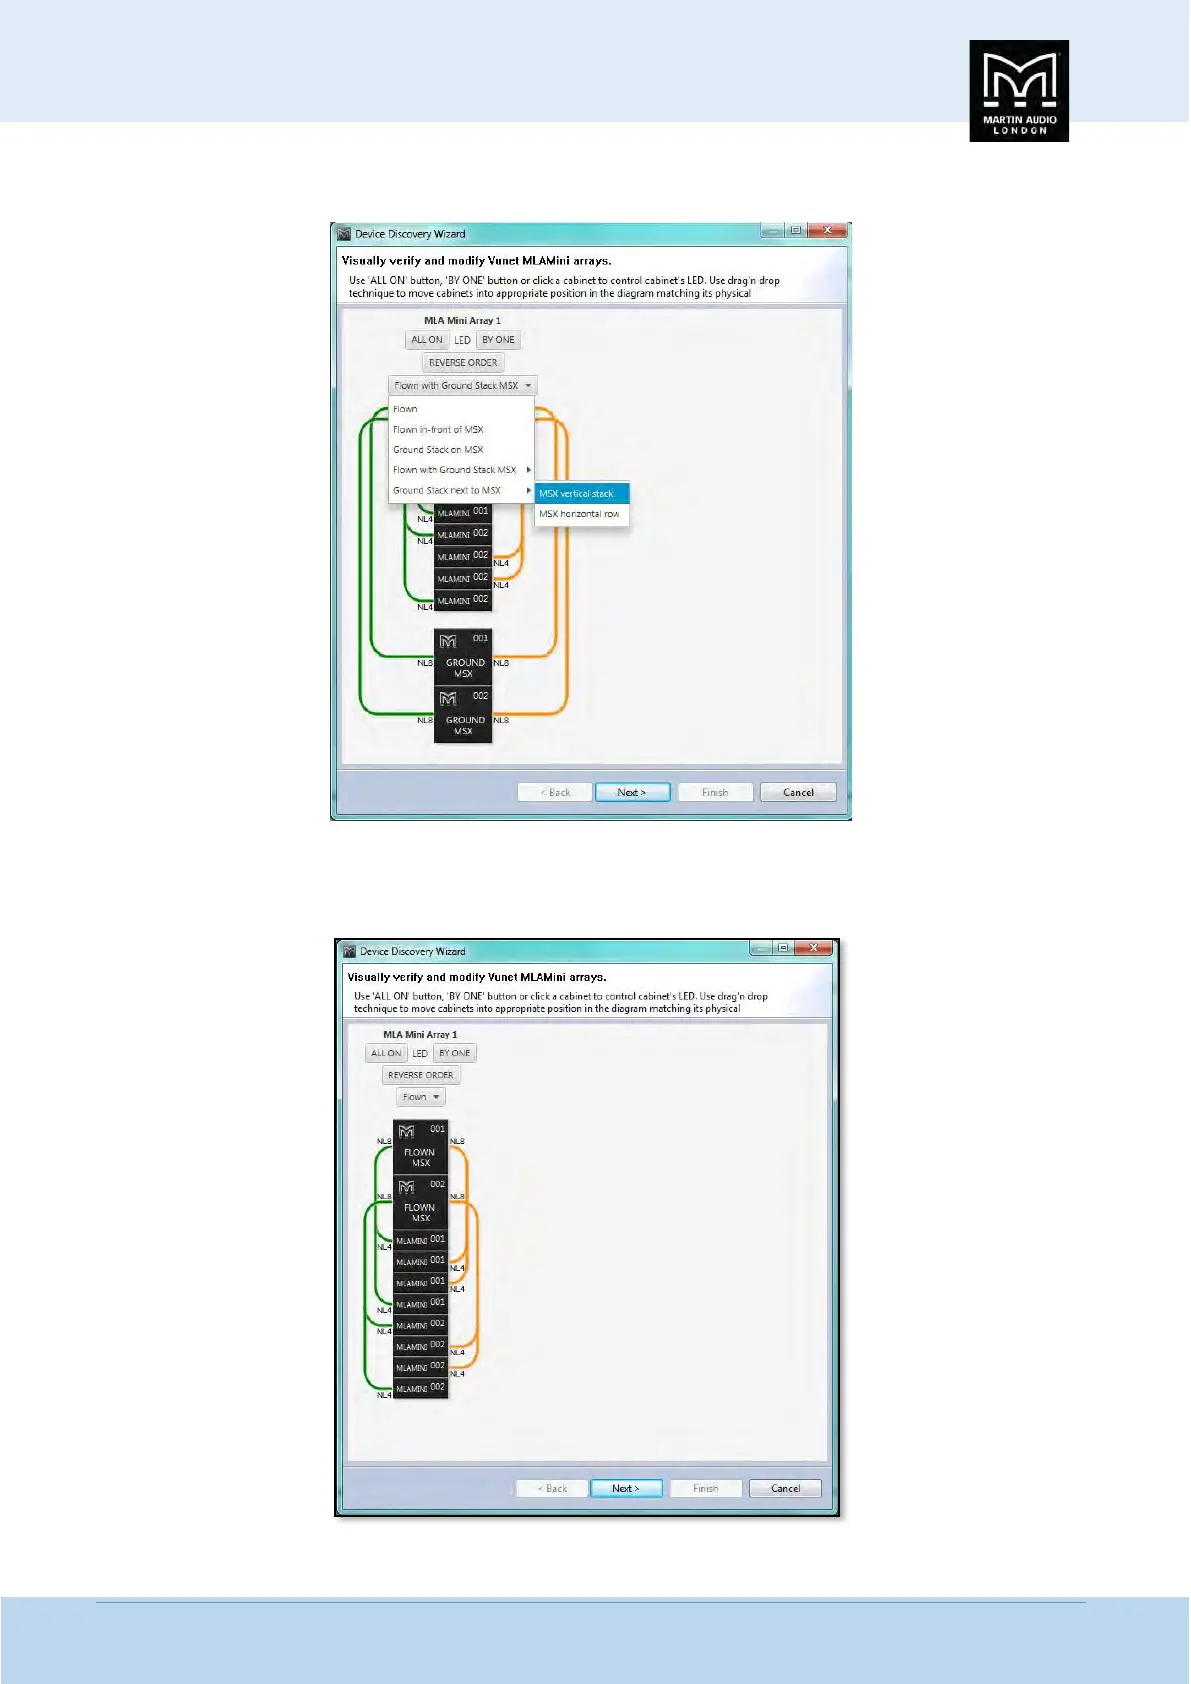Click the upper wizard's 'Visually verify and modify' heading
The image size is (1191, 1684).
[477, 261]
